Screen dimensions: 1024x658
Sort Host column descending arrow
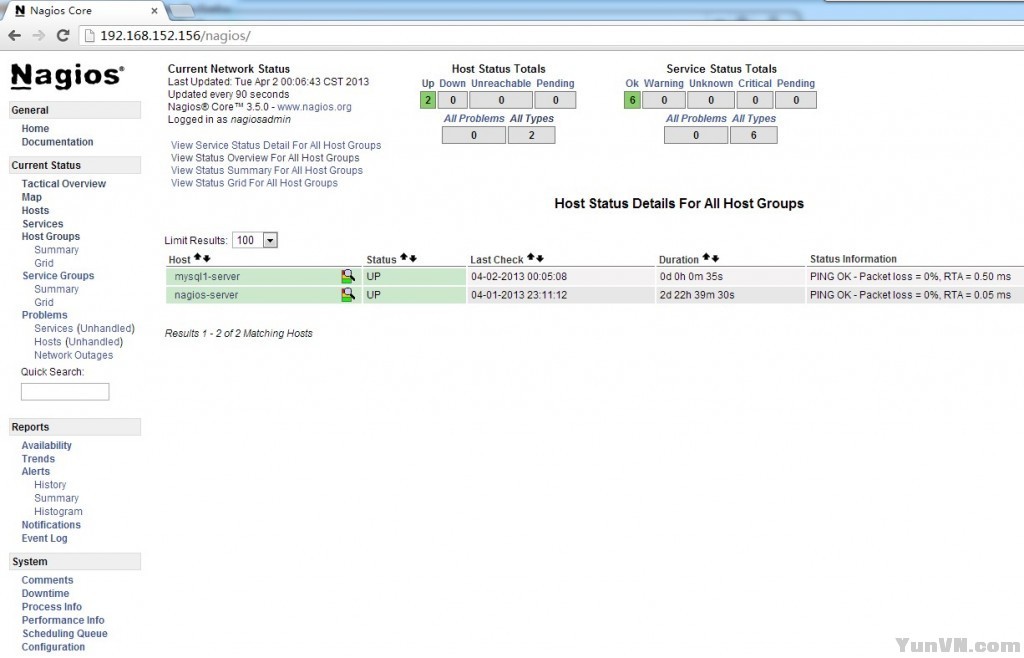[206, 258]
